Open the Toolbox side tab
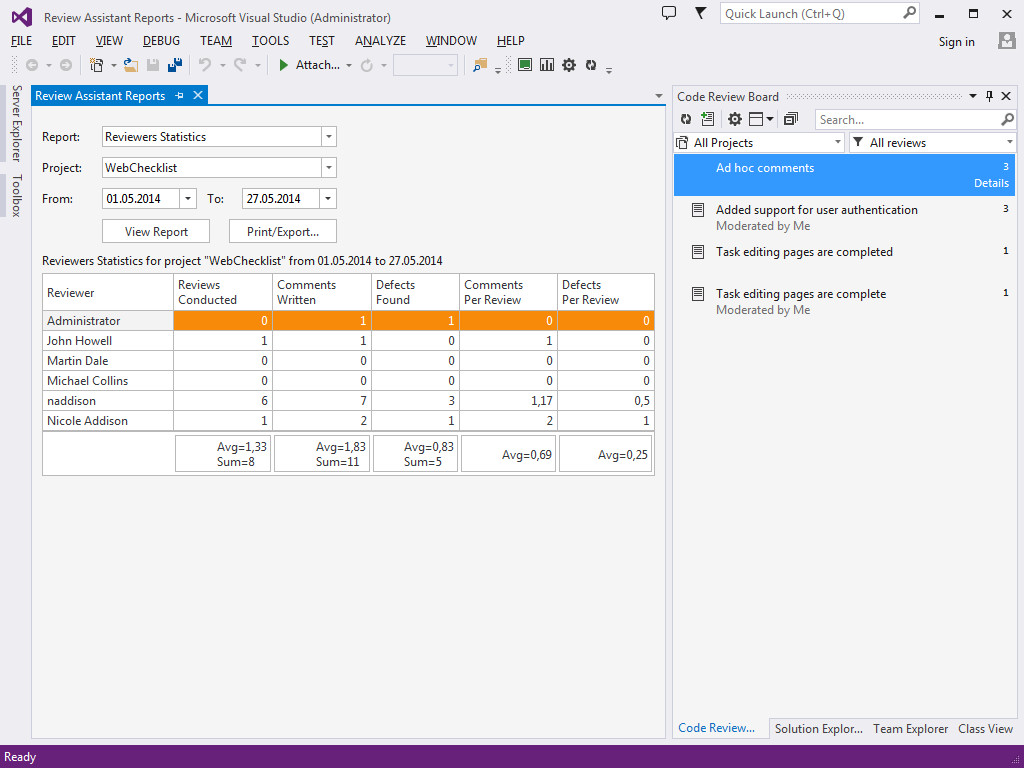 point(16,195)
